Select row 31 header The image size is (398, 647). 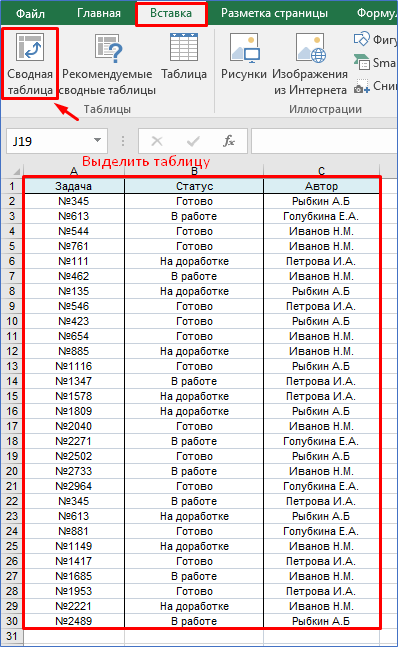point(12,636)
